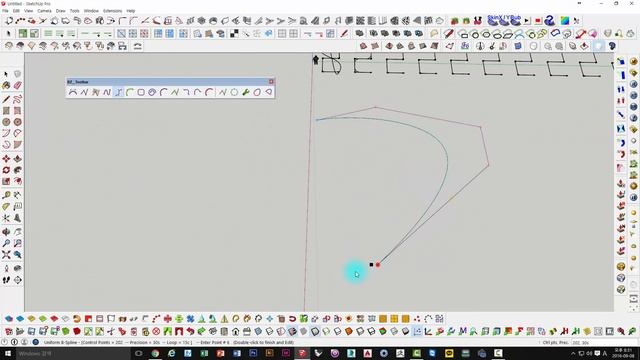Click the multicolor square icon in top toolbar
This screenshot has height=360, width=640.
coord(565,20)
